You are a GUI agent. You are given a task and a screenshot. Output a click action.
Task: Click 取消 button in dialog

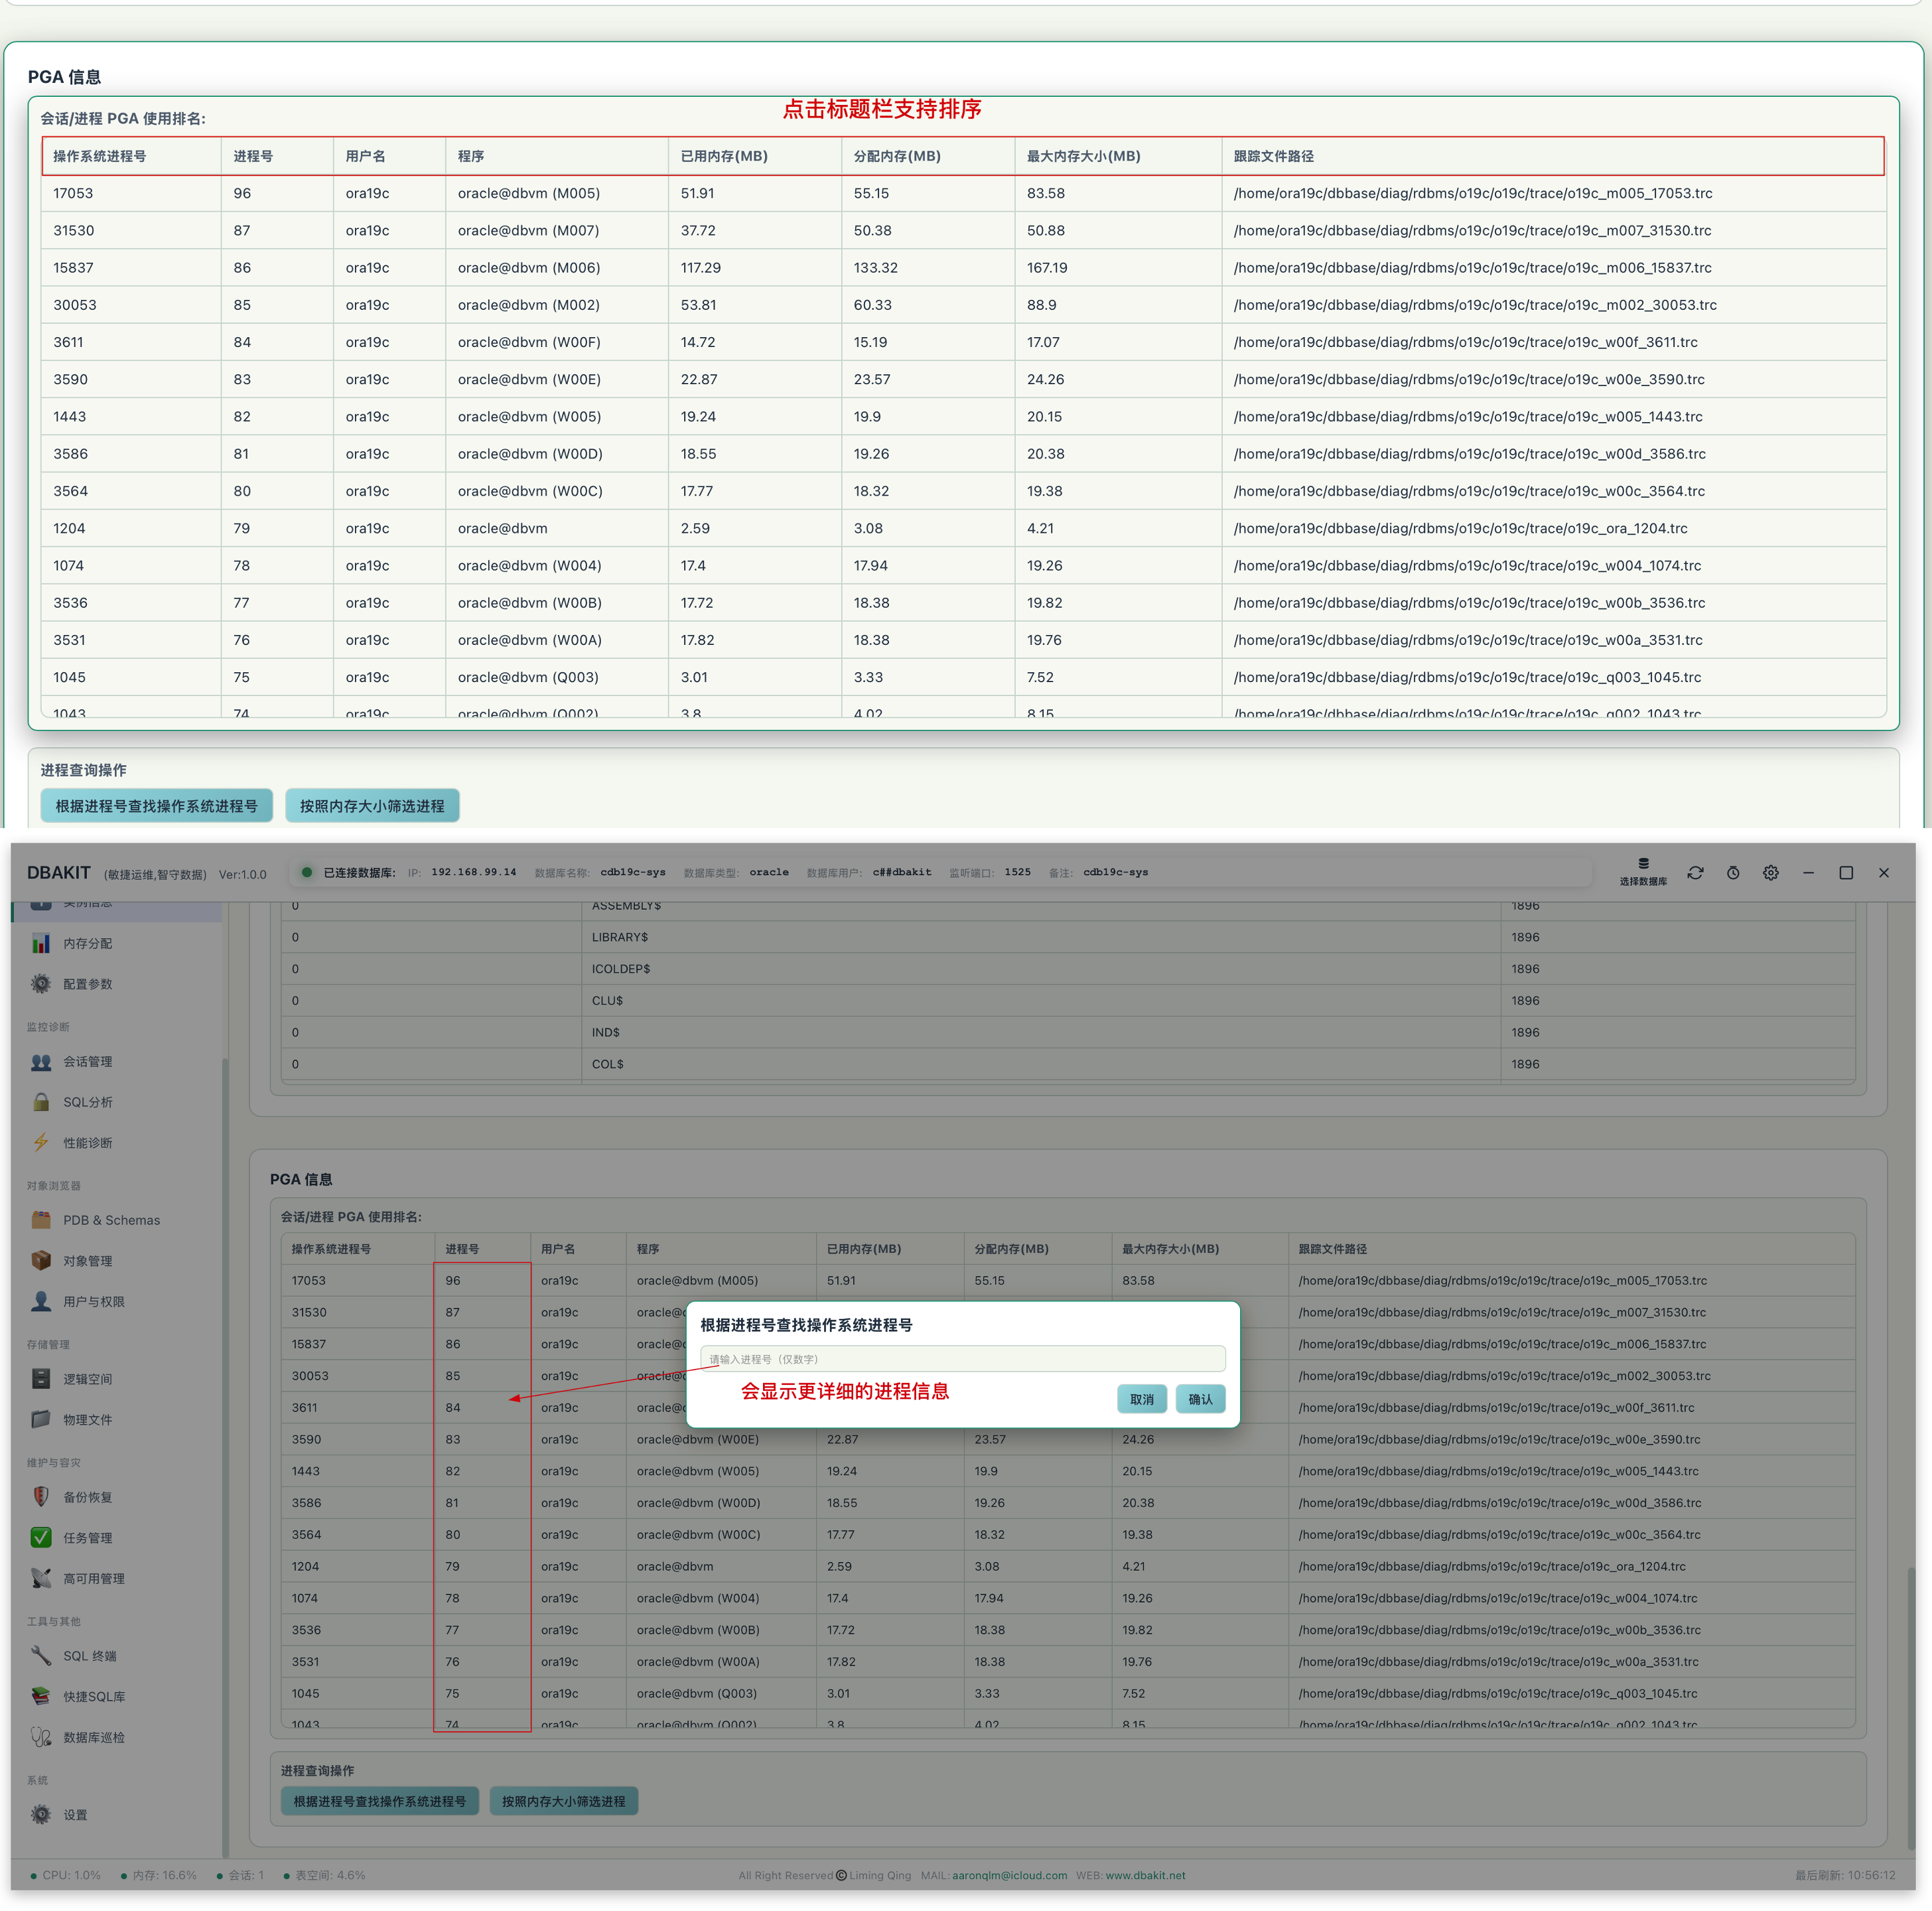(1141, 1399)
